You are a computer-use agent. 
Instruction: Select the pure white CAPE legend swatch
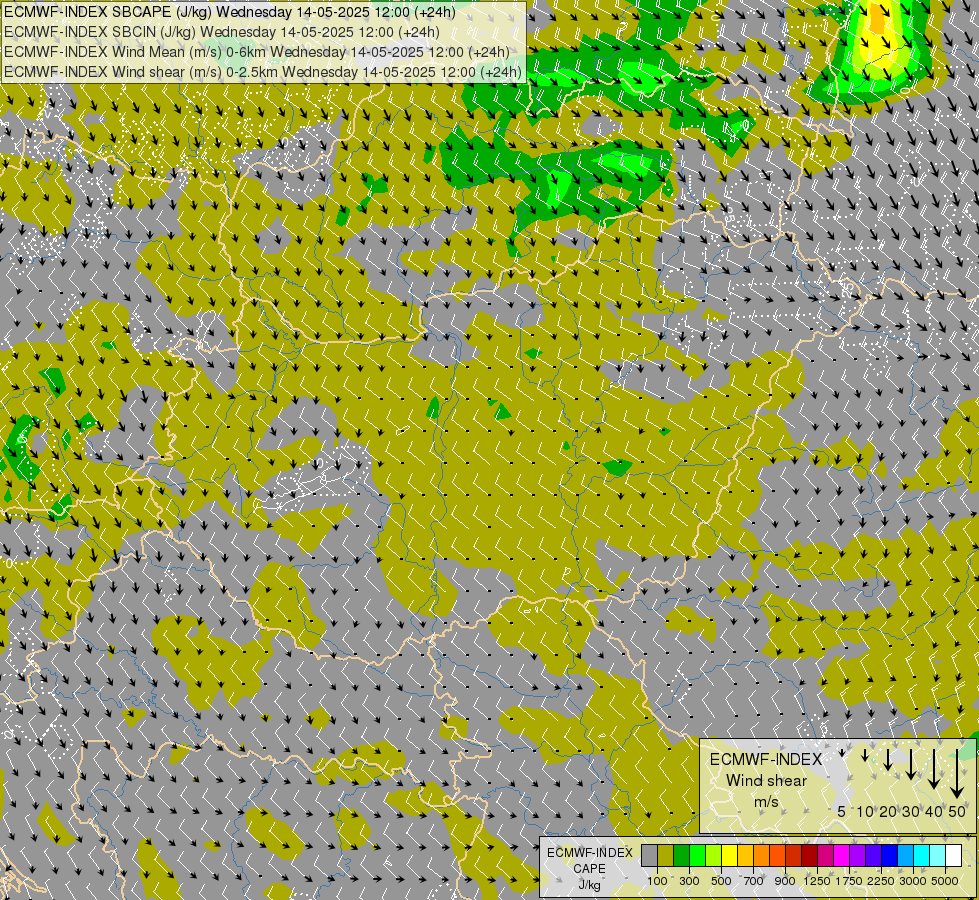click(955, 855)
